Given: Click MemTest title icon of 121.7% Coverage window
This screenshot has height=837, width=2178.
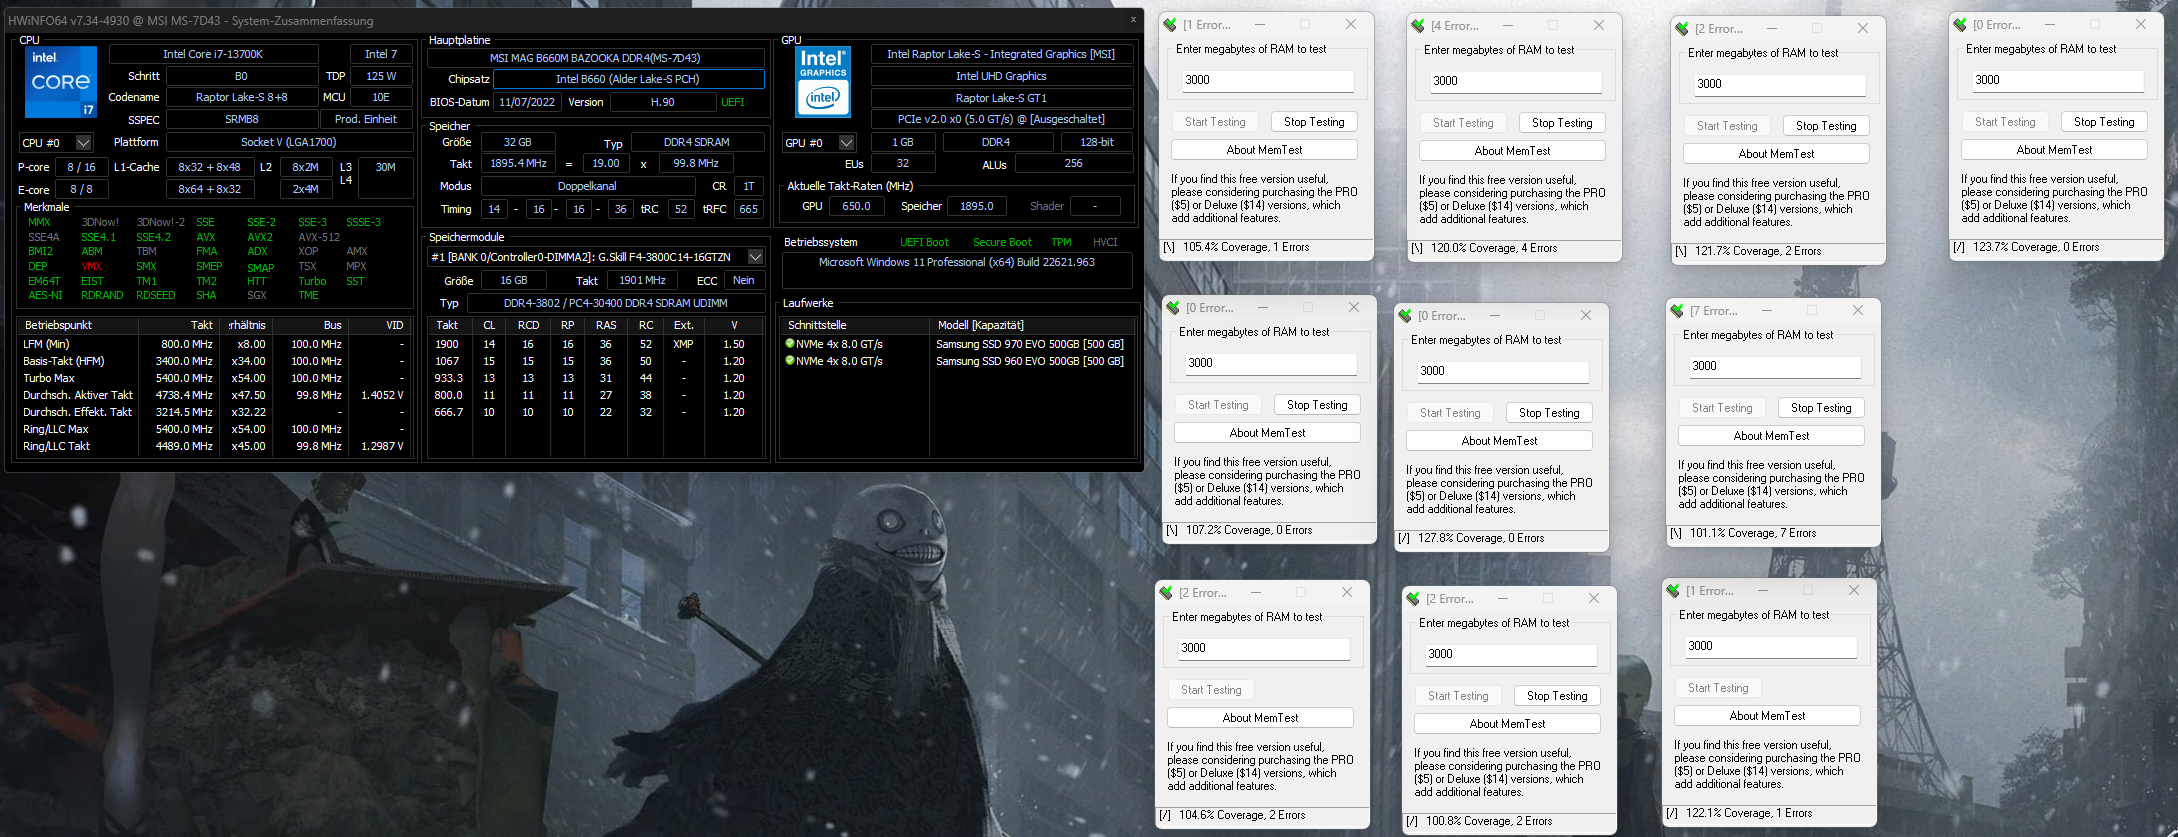Looking at the screenshot, I should 1683,29.
